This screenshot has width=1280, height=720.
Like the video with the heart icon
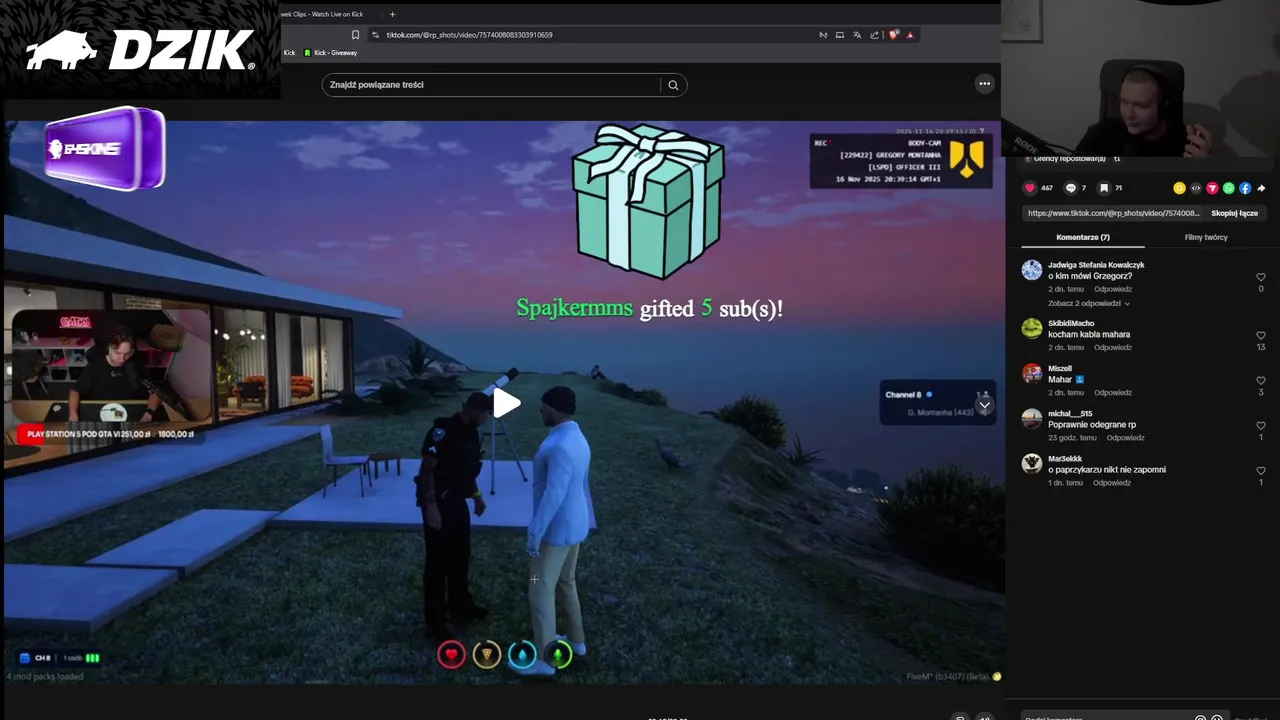(x=1030, y=188)
